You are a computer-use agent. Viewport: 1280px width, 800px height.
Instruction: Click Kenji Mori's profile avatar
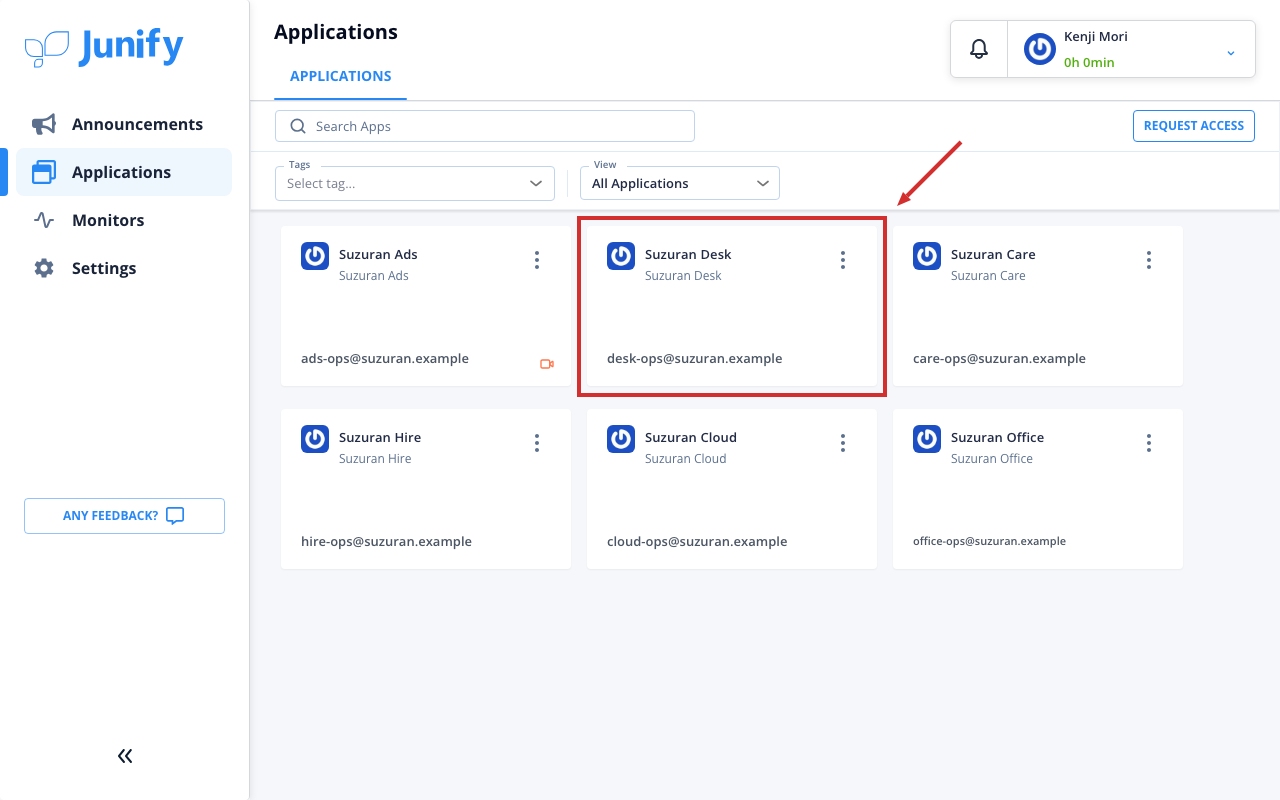(x=1040, y=49)
